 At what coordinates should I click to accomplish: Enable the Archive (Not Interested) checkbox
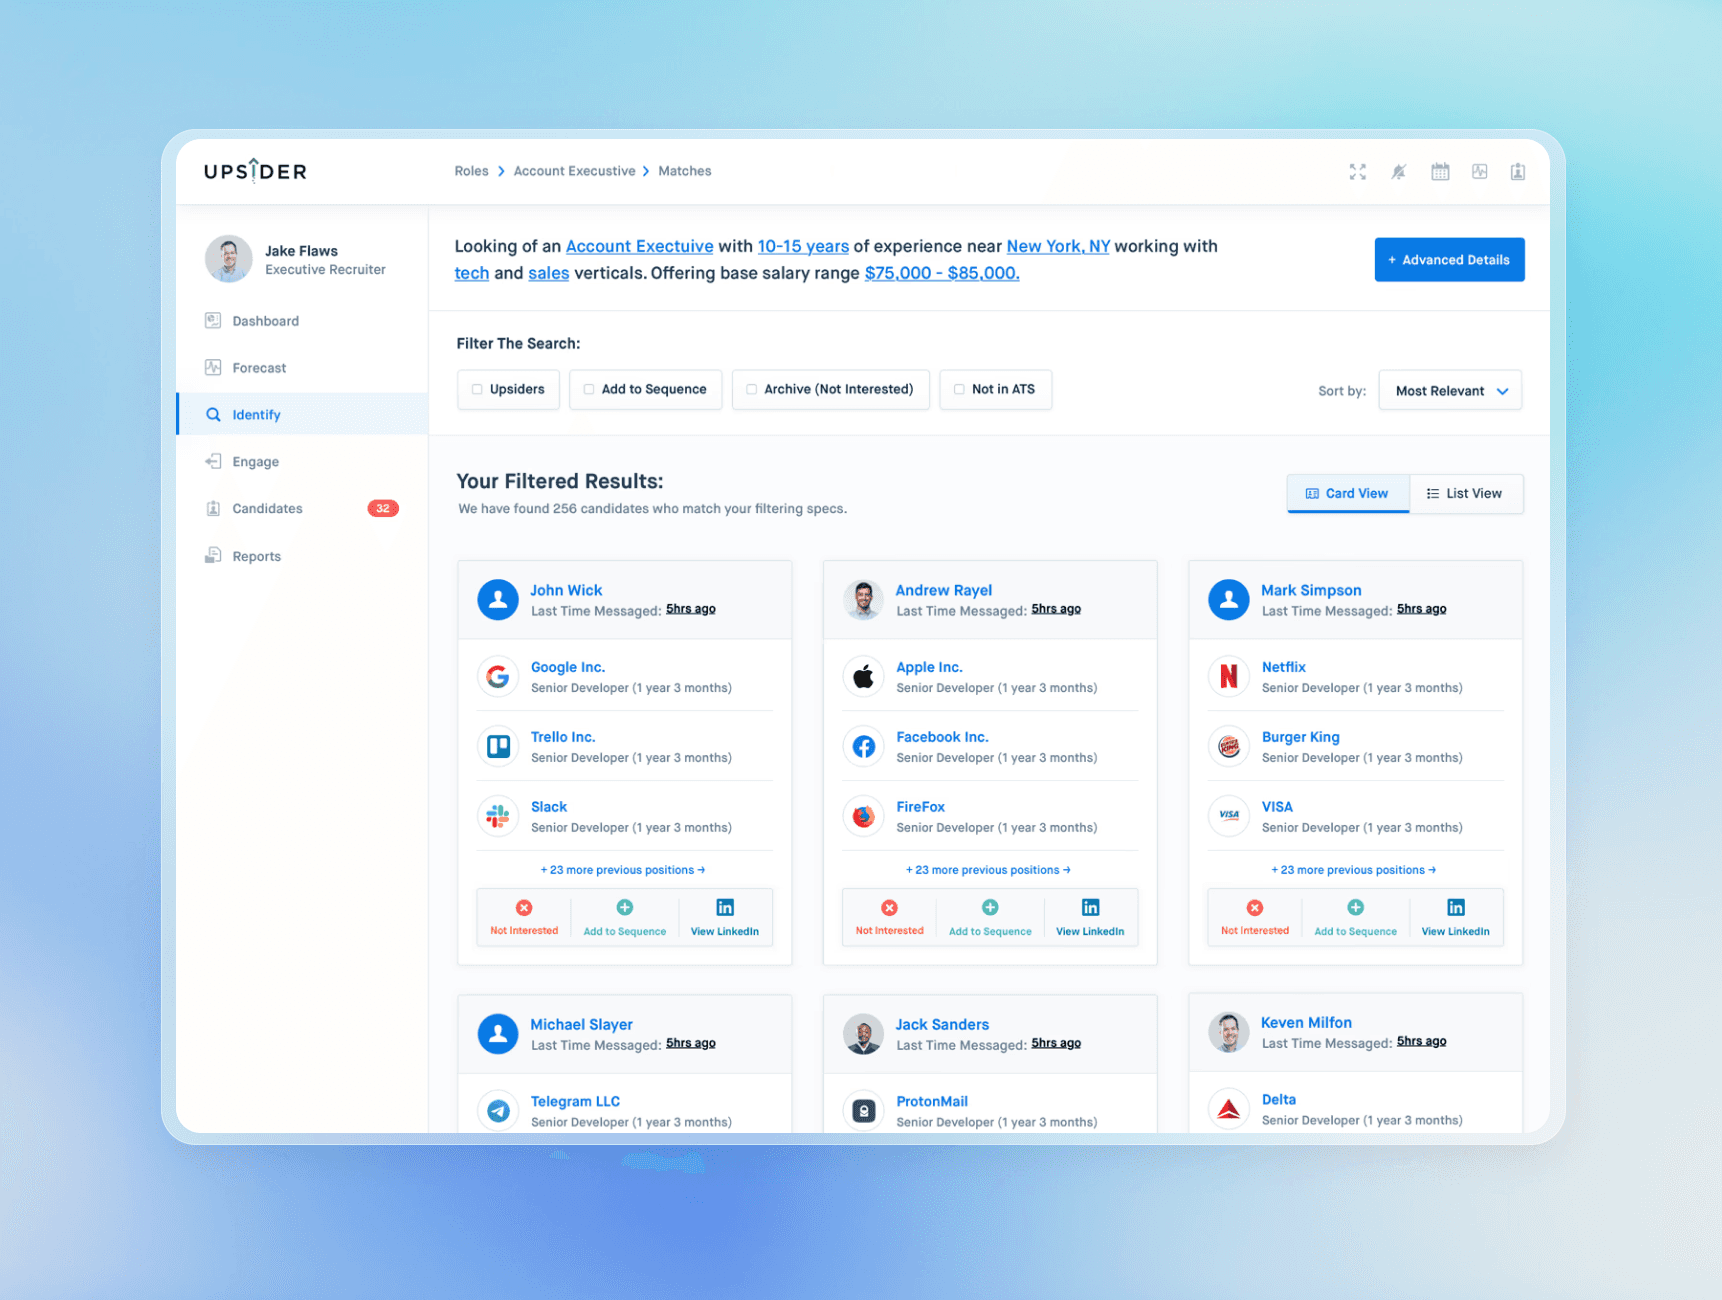tap(752, 390)
